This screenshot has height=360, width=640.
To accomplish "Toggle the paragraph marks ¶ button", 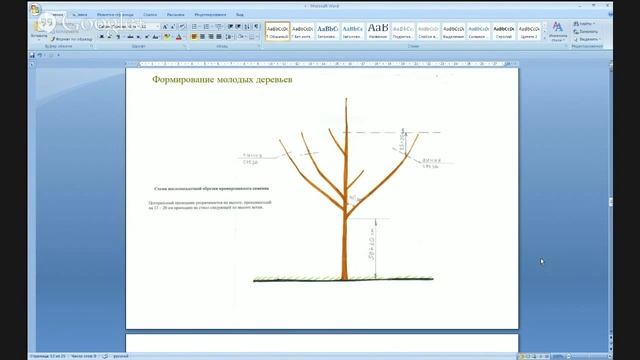I will tap(256, 27).
